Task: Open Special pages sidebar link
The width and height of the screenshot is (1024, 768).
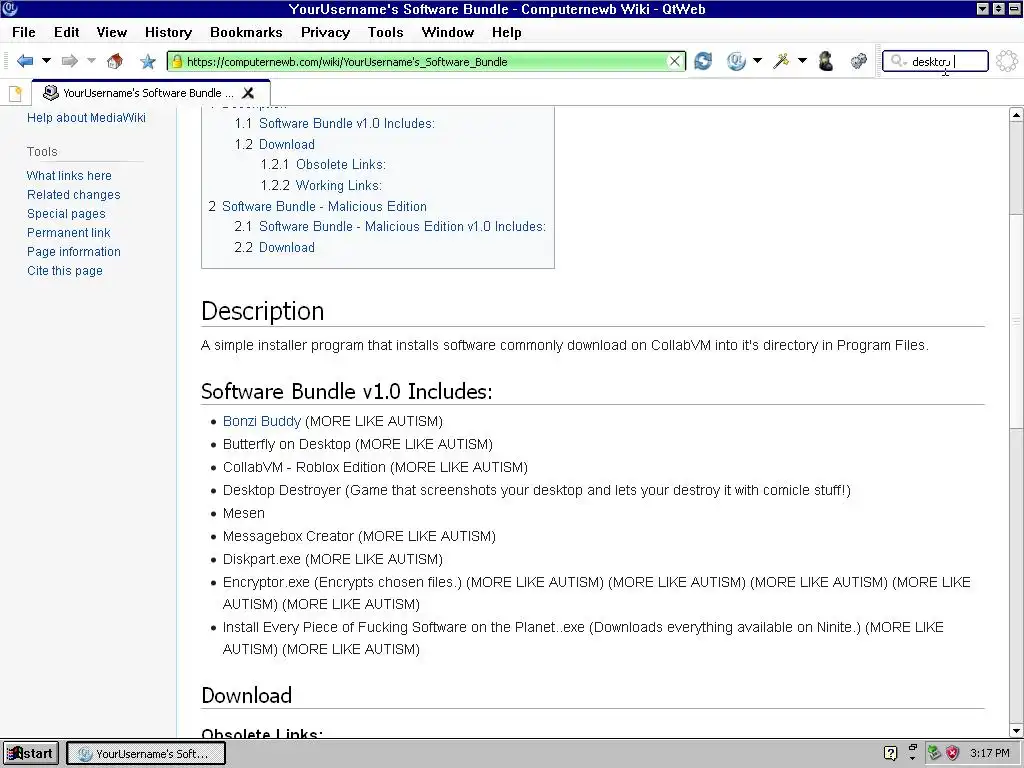Action: point(66,214)
